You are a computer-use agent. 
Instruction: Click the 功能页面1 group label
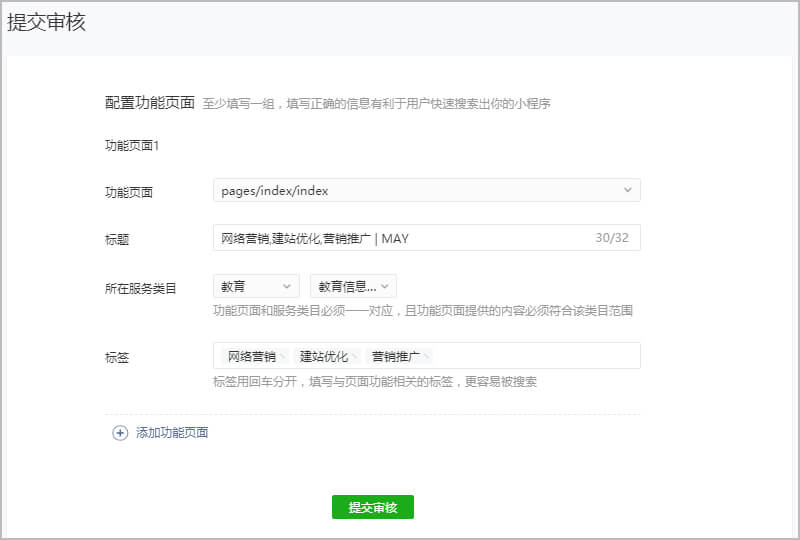point(132,145)
